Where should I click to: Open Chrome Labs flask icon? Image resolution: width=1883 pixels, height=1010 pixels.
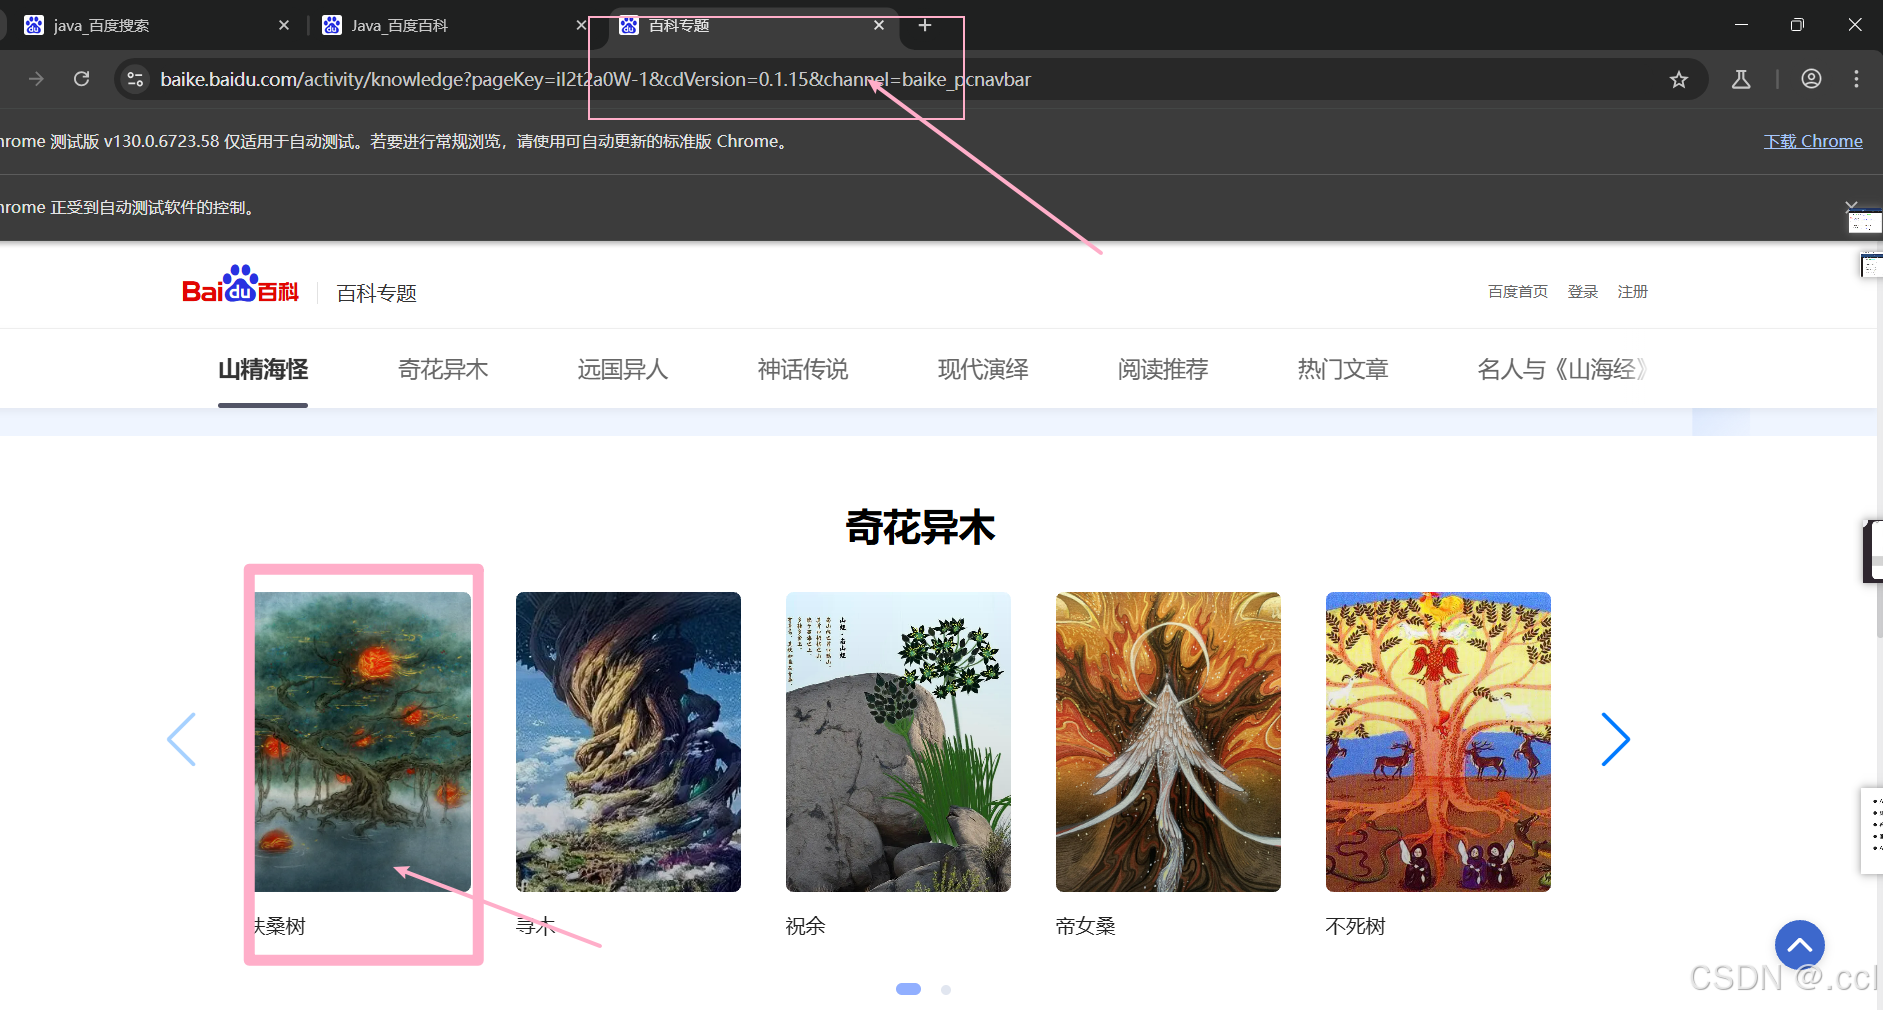[x=1741, y=80]
